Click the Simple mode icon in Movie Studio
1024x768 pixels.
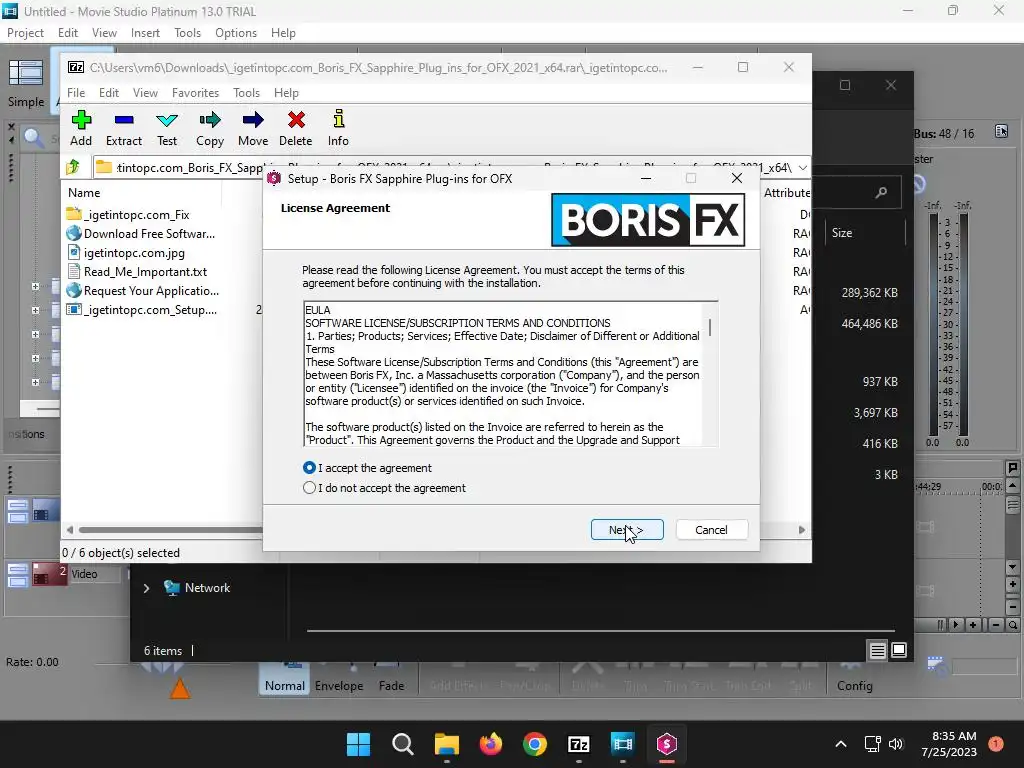(x=26, y=84)
